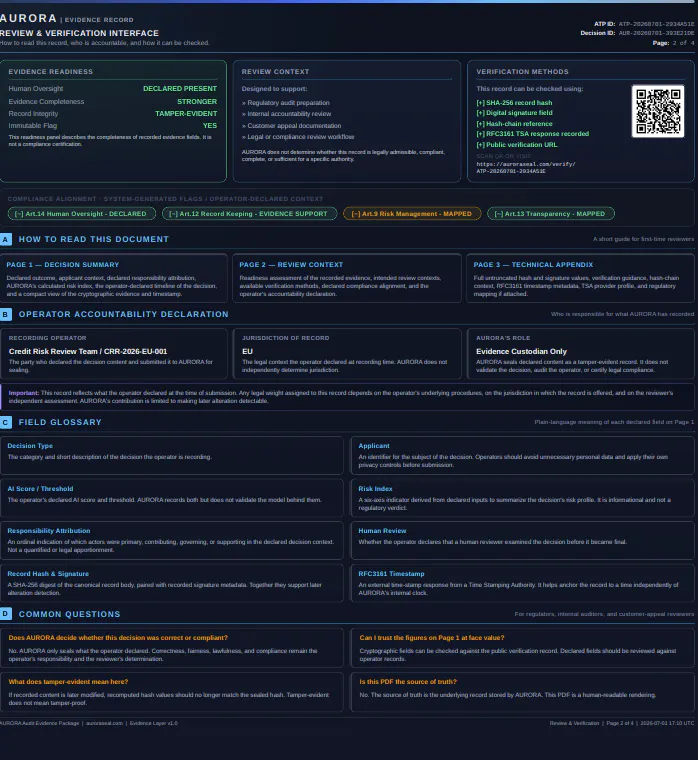Click the '[+] Public verification URL' entry
This screenshot has height=760, width=698.
coord(517,145)
